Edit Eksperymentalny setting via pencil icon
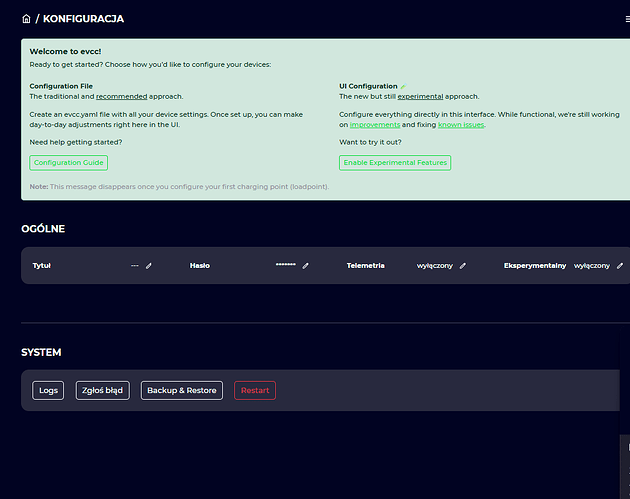The image size is (630, 499). pos(620,266)
